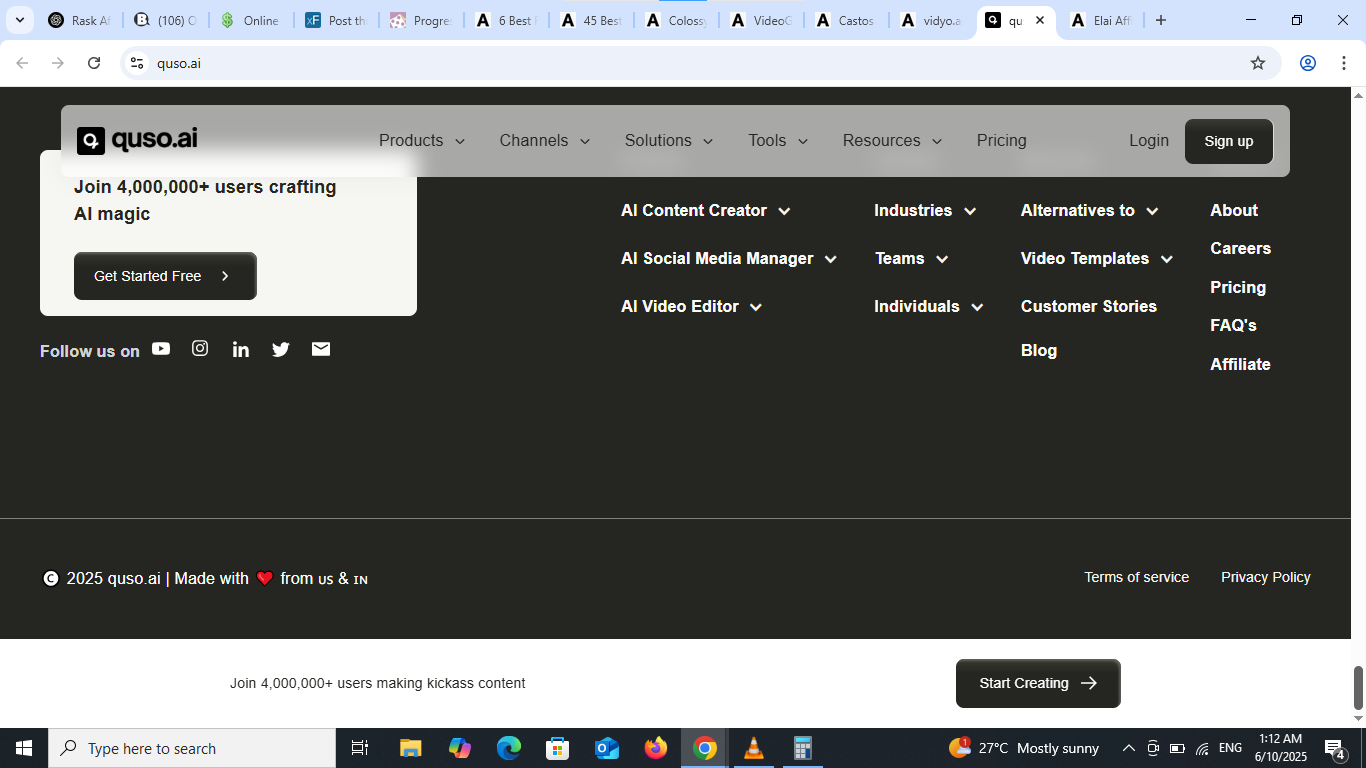Go back to the previous page

click(22, 63)
